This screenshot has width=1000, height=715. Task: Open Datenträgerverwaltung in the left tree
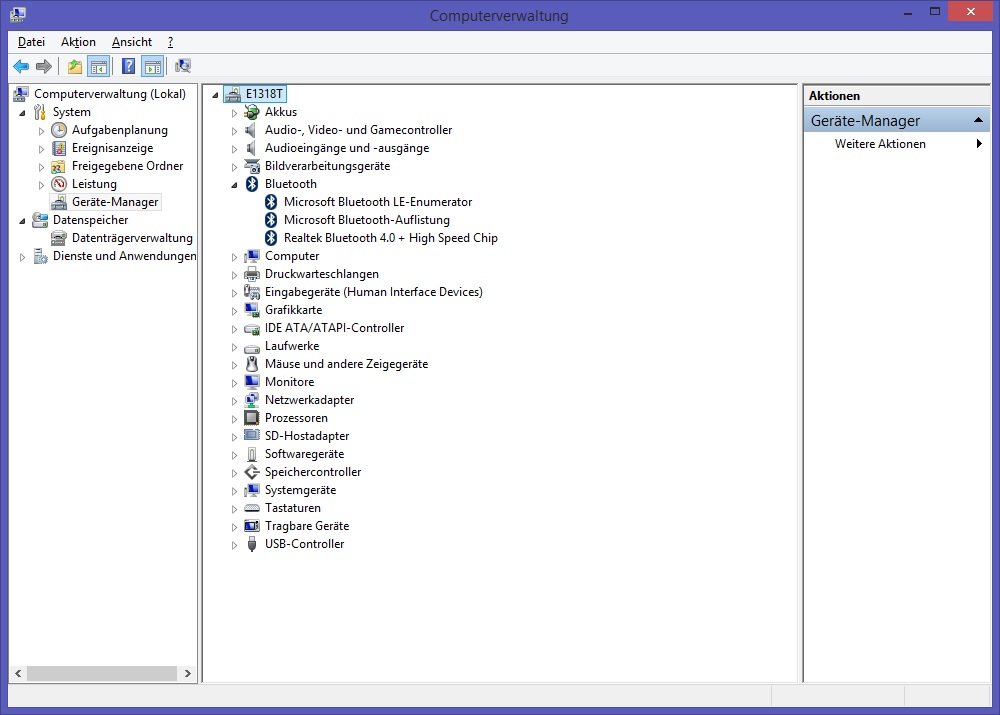pyautogui.click(x=131, y=238)
